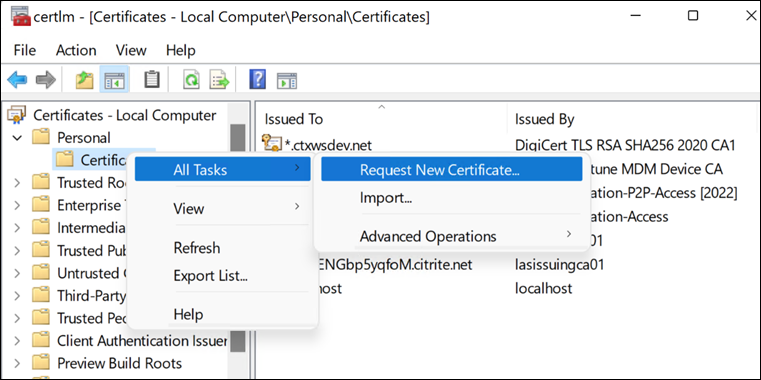Viewport: 761px width, 380px height.
Task: Click the certlm toolbox icon in title bar
Action: [x=21, y=17]
